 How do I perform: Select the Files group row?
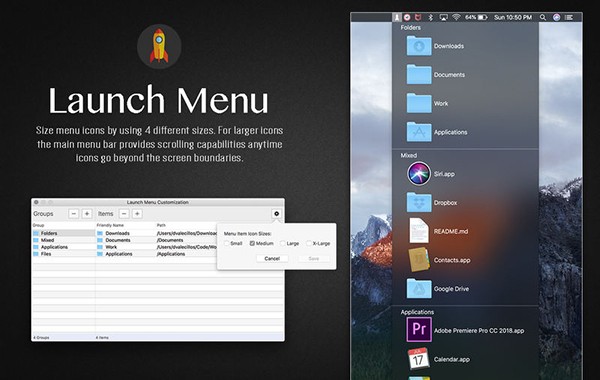coord(64,254)
